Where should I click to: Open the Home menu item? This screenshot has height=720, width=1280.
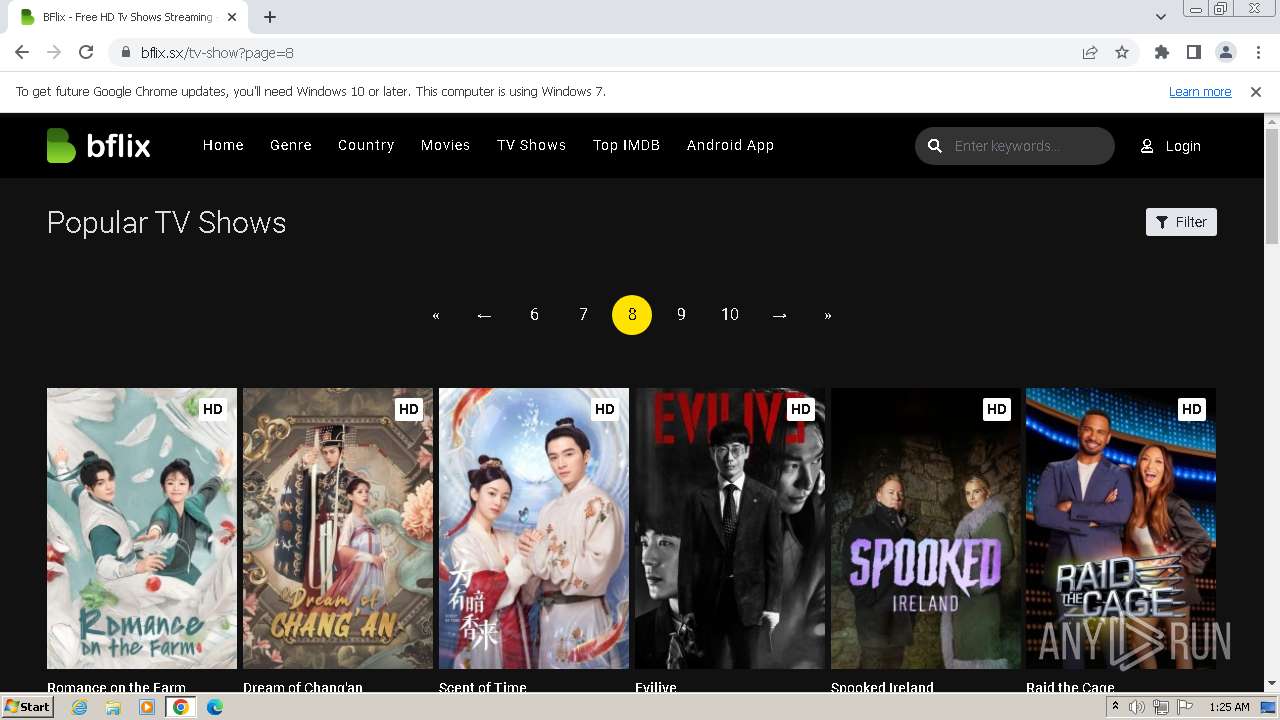tap(223, 145)
